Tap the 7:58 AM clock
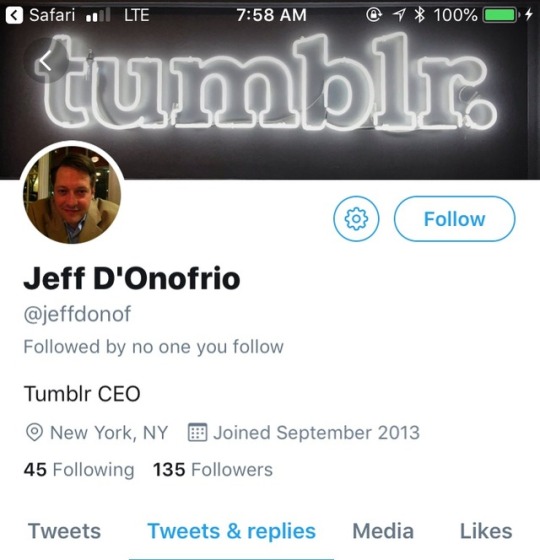The width and height of the screenshot is (540, 560). point(271,15)
